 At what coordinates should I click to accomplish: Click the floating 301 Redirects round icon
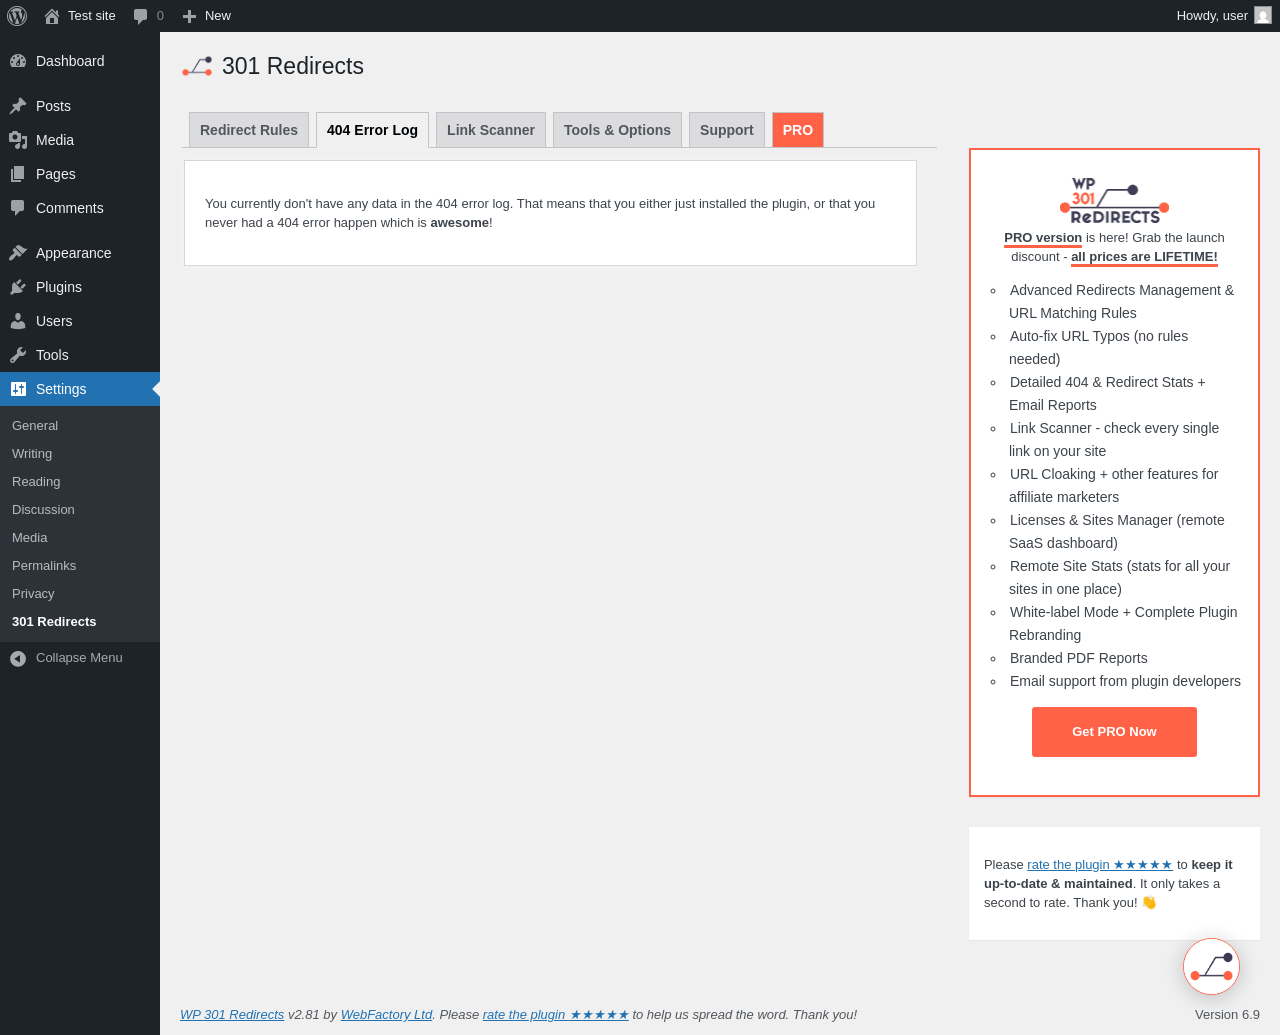(x=1211, y=966)
